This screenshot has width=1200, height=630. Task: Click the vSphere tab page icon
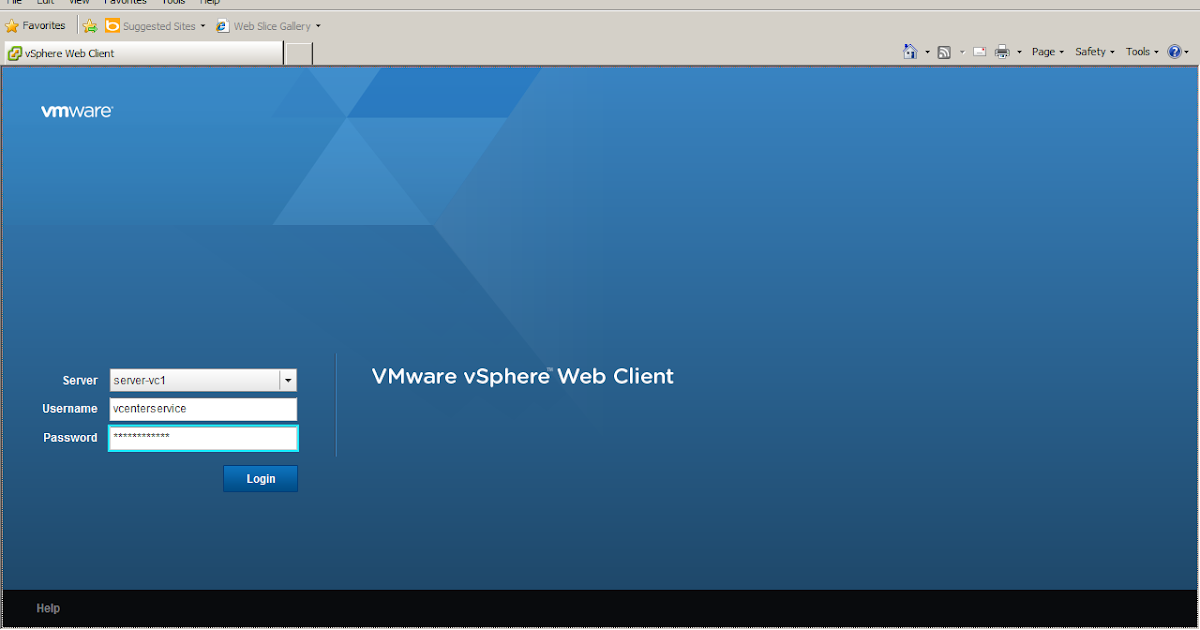pos(15,54)
